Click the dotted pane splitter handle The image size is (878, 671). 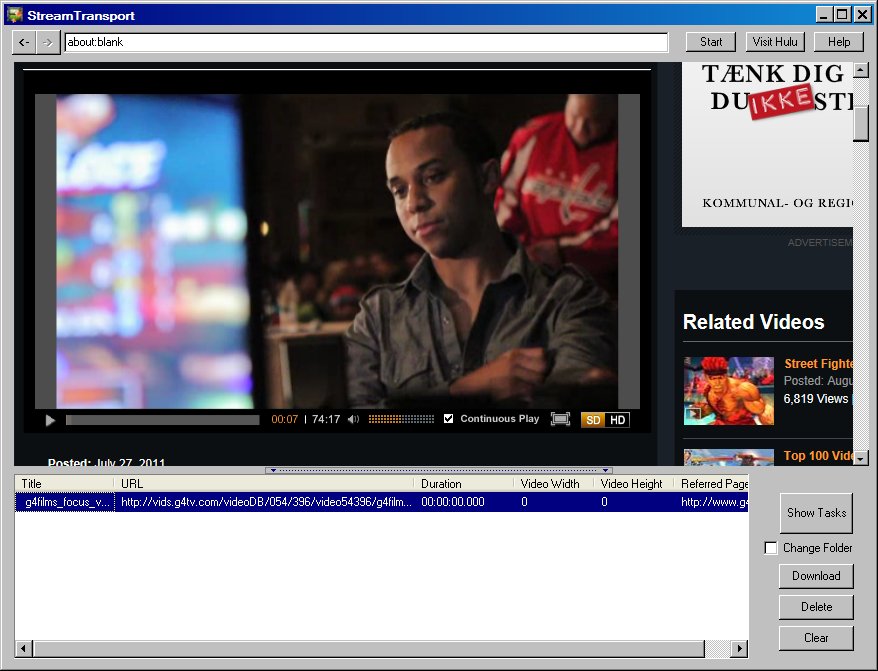click(438, 470)
